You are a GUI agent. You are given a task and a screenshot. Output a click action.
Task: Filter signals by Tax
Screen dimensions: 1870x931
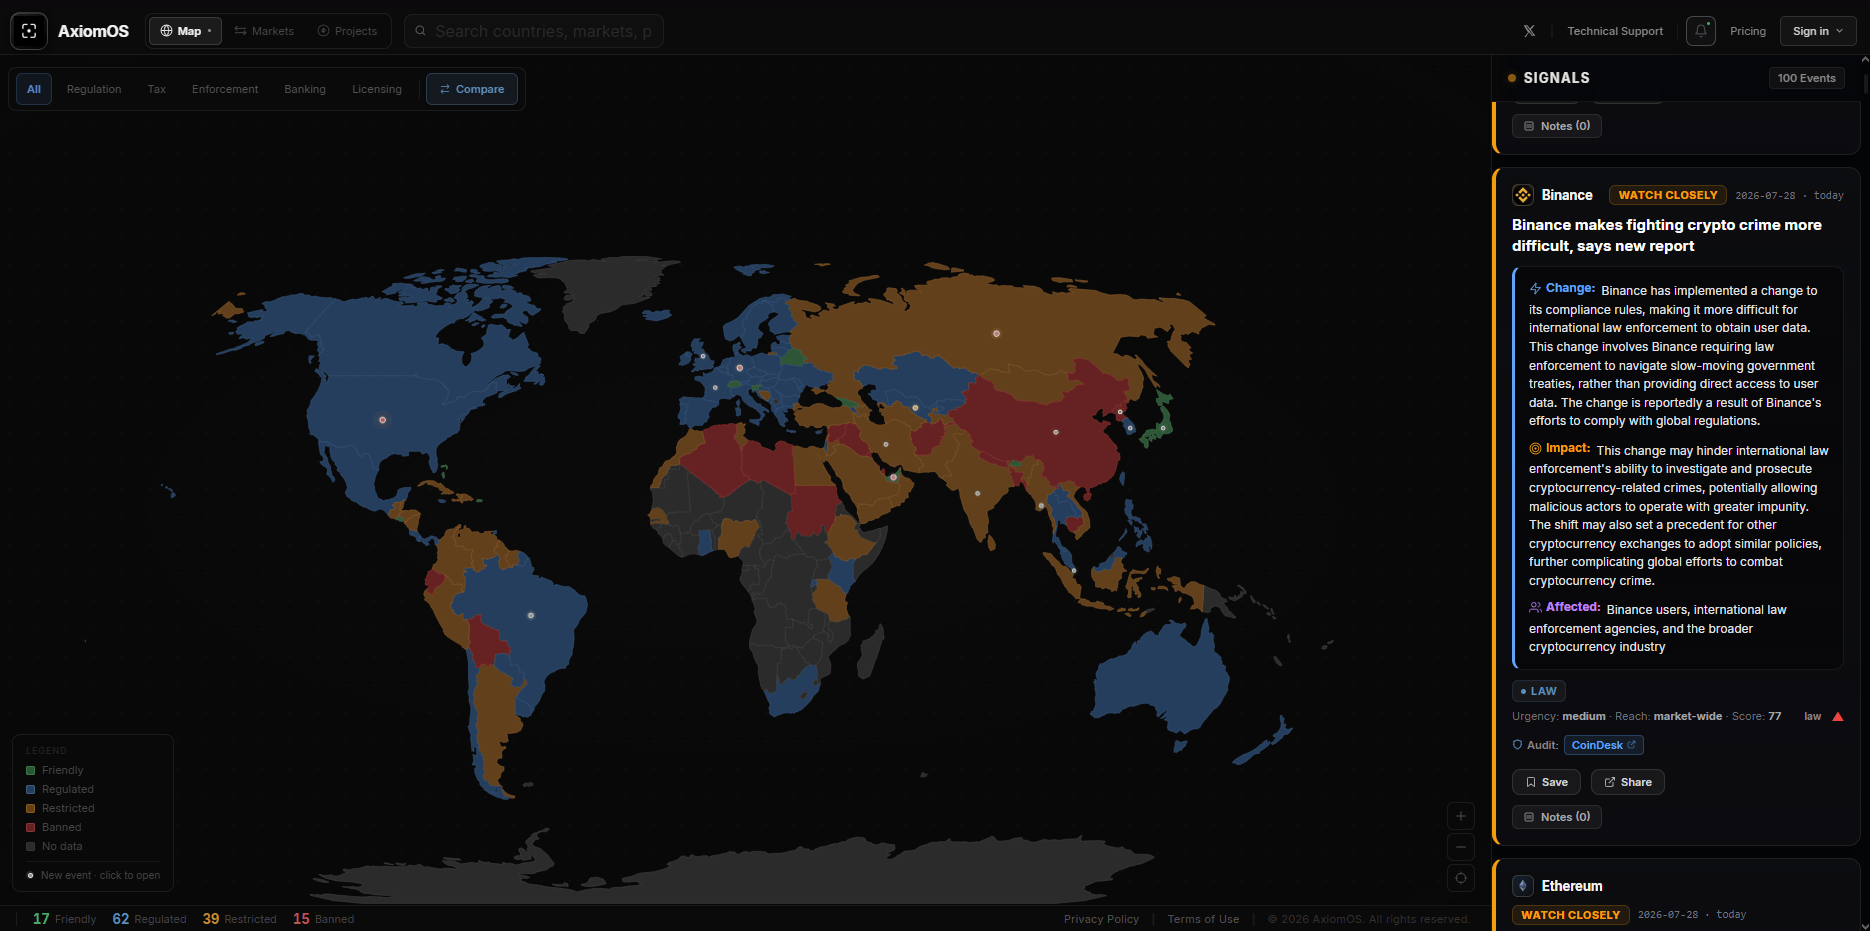[x=157, y=89]
